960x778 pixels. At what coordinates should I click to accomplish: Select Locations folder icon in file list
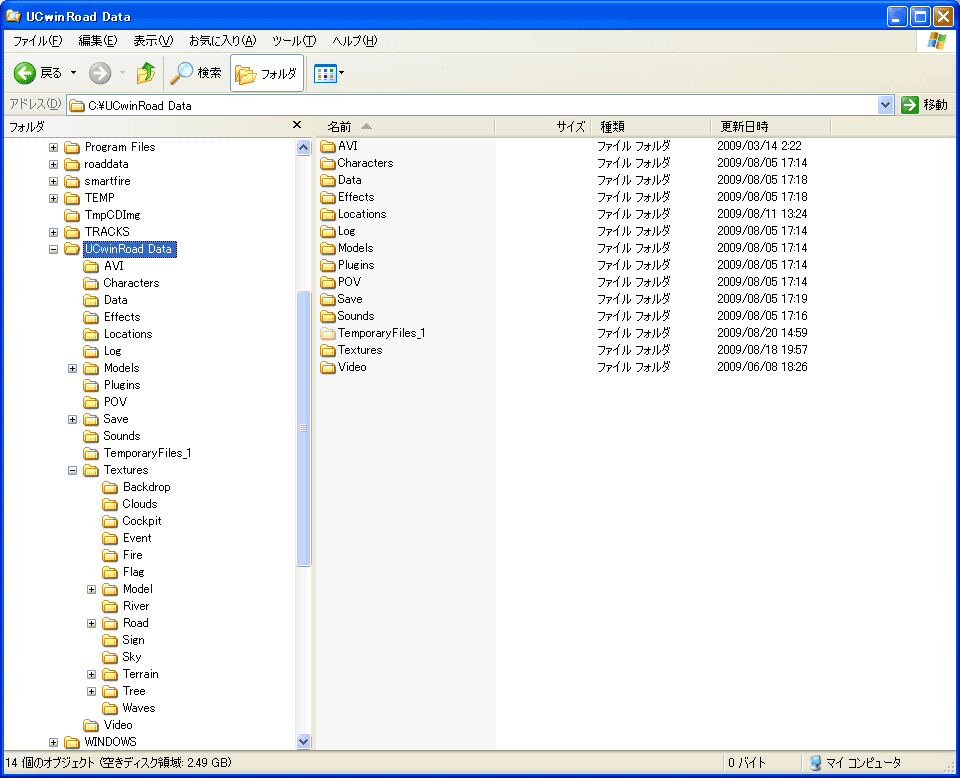pyautogui.click(x=328, y=214)
